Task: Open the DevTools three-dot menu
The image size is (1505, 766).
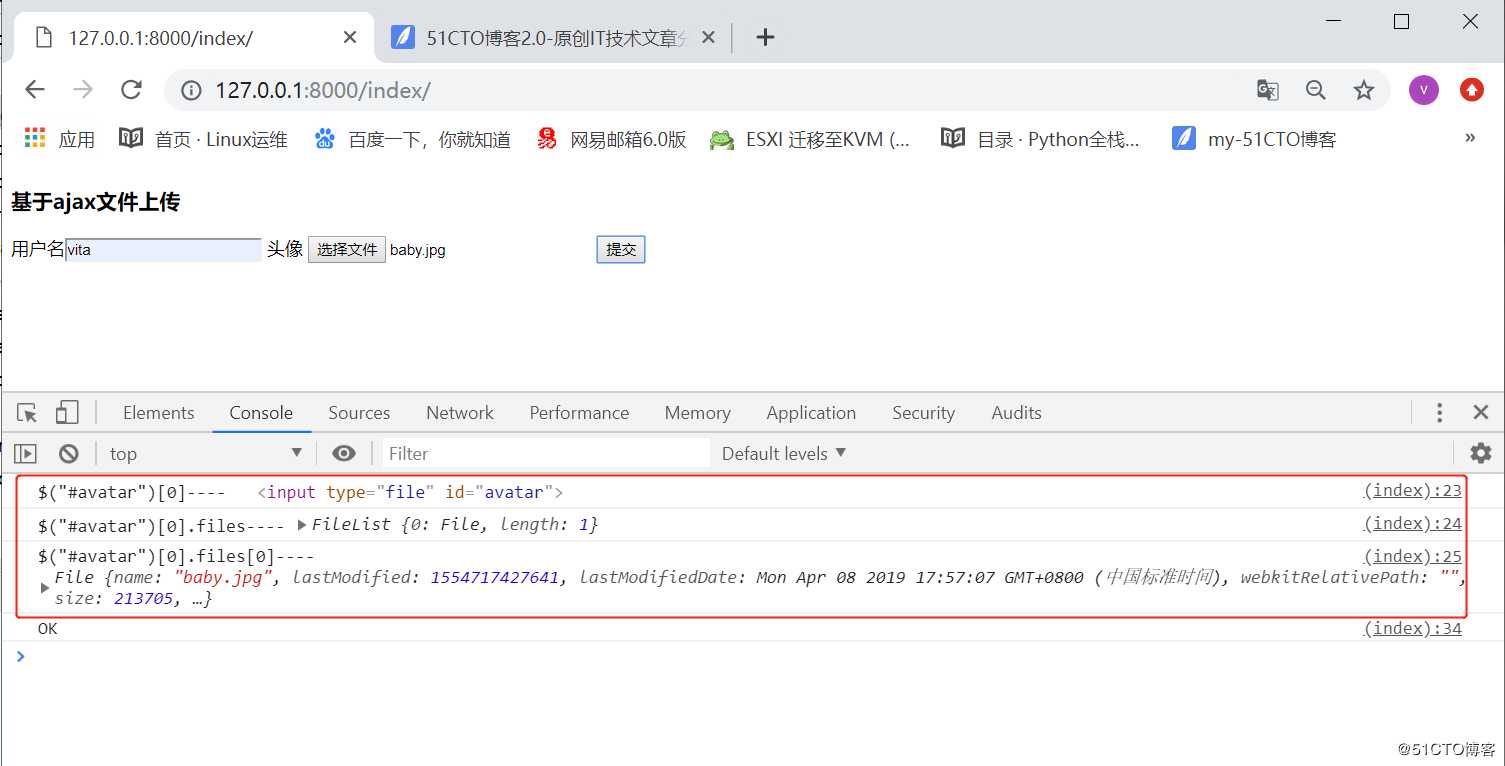Action: [x=1439, y=413]
